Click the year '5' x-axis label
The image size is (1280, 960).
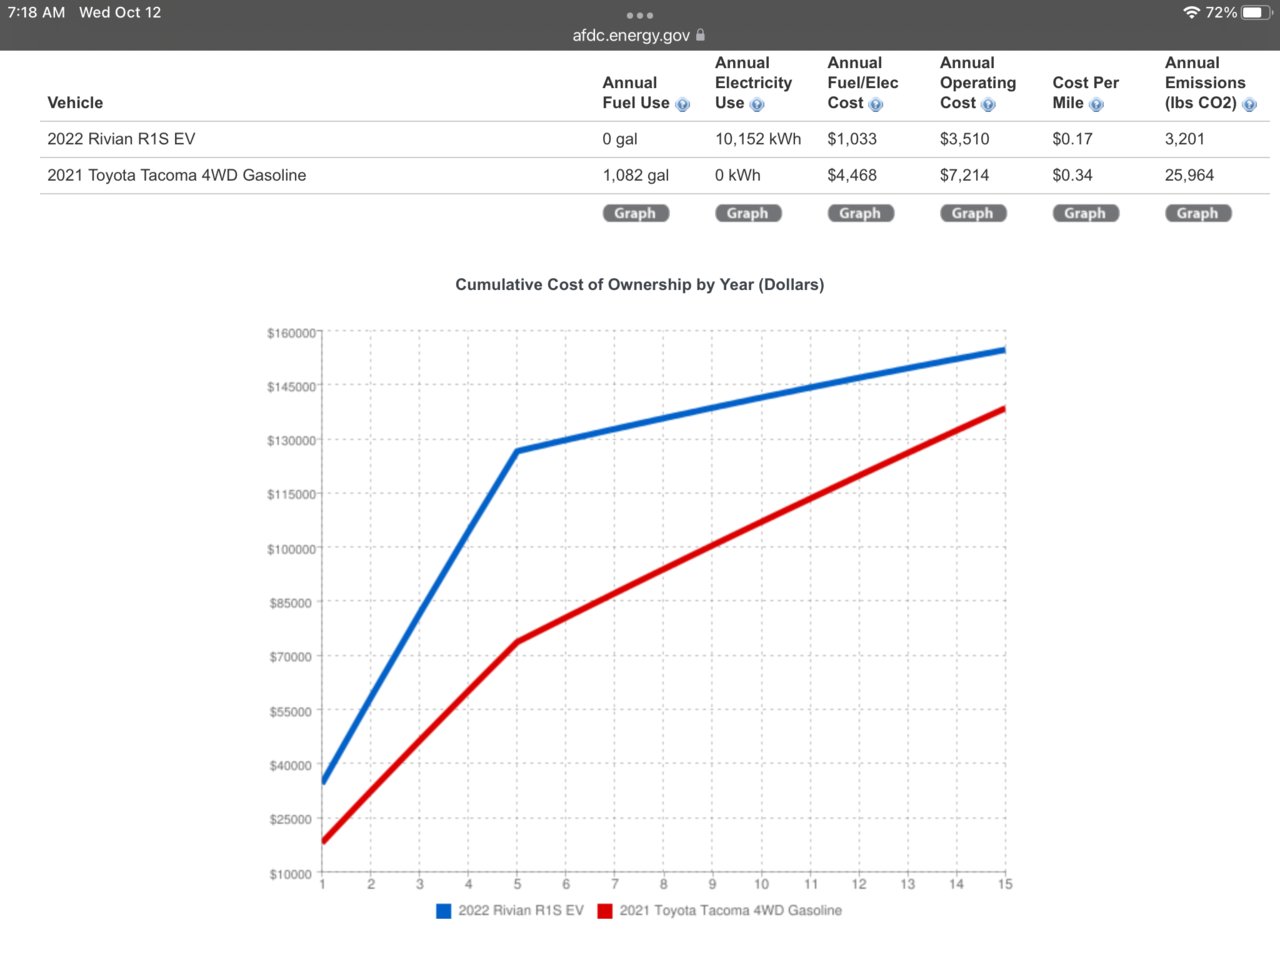click(x=517, y=884)
